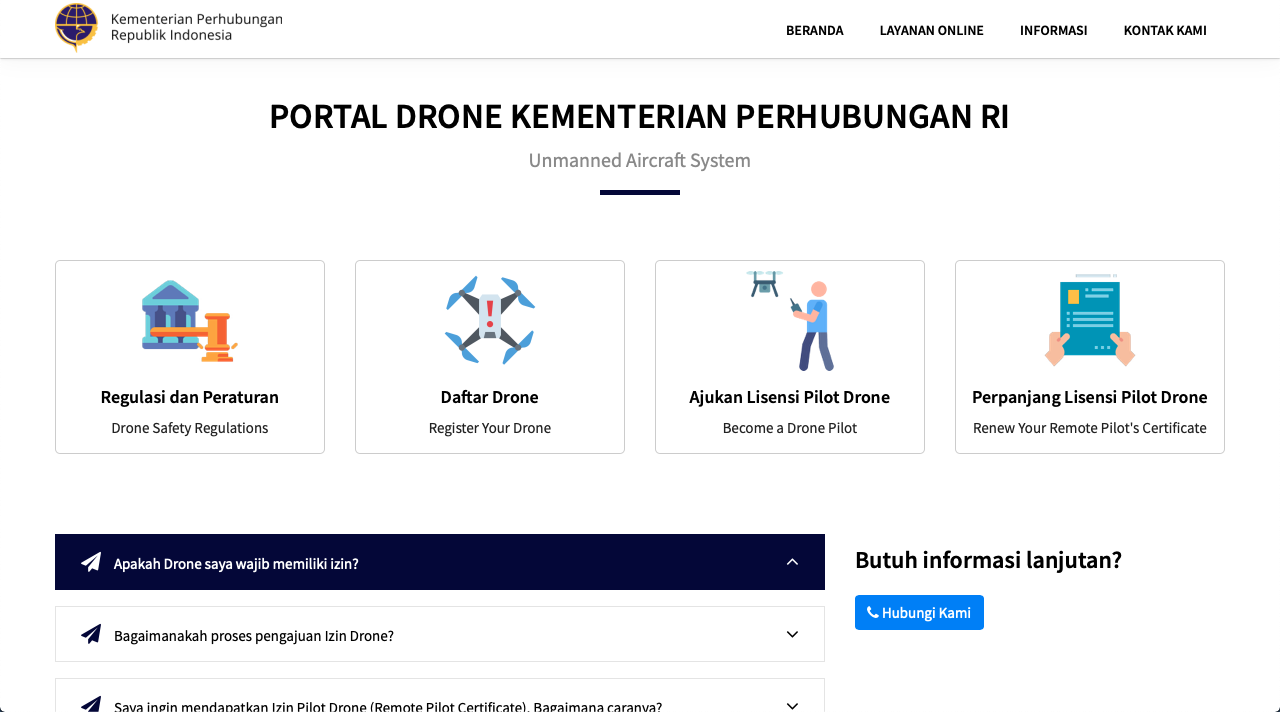The width and height of the screenshot is (1280, 712).
Task: Open Bagaimanakah proses pengajuan Izin Drone accordion
Action: tap(440, 634)
